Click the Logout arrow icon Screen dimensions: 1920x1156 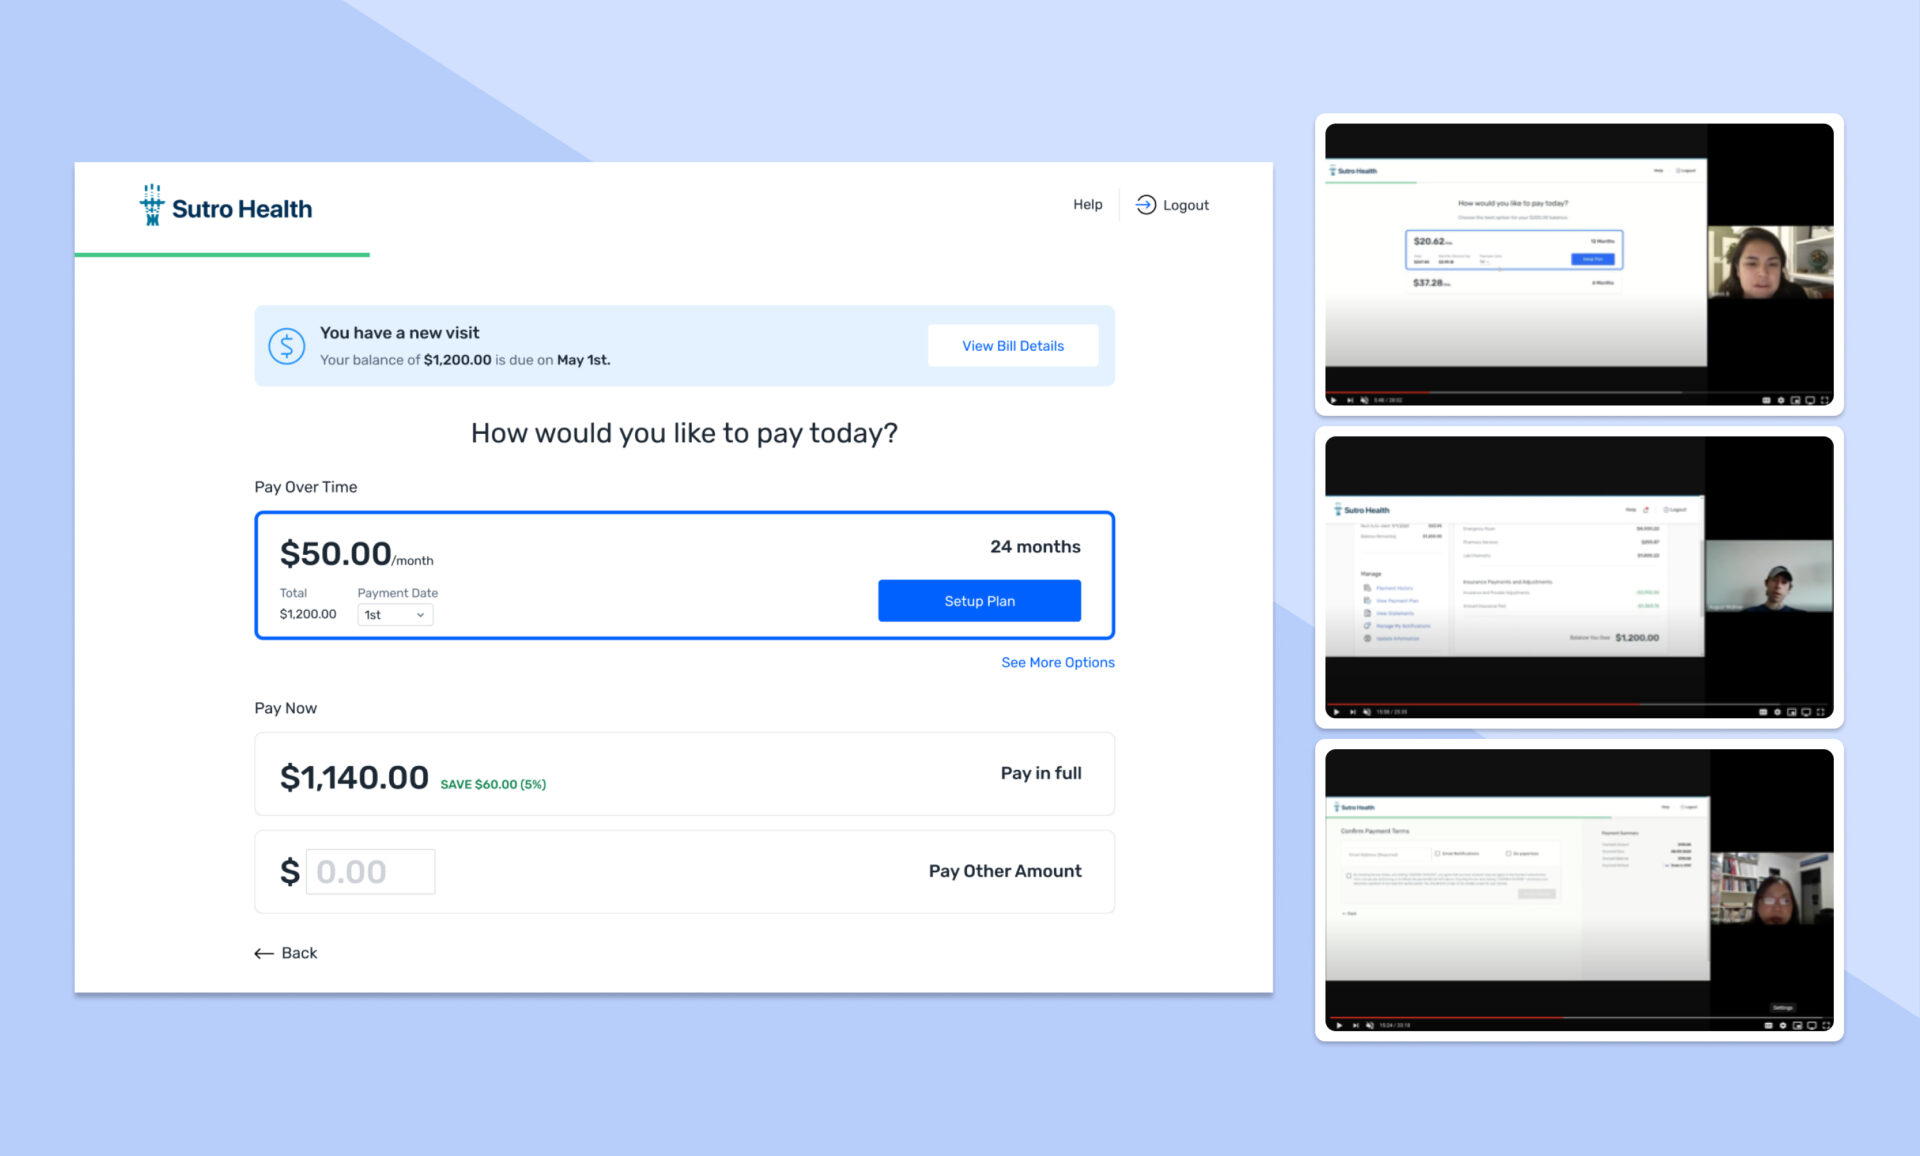point(1146,204)
